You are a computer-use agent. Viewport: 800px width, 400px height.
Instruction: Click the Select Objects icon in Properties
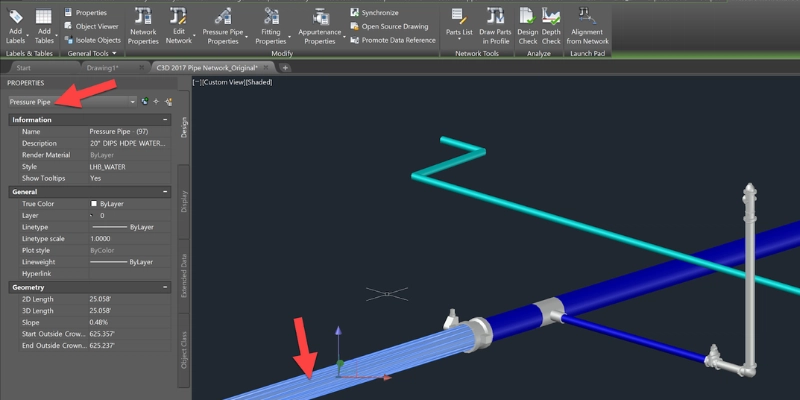(x=157, y=102)
